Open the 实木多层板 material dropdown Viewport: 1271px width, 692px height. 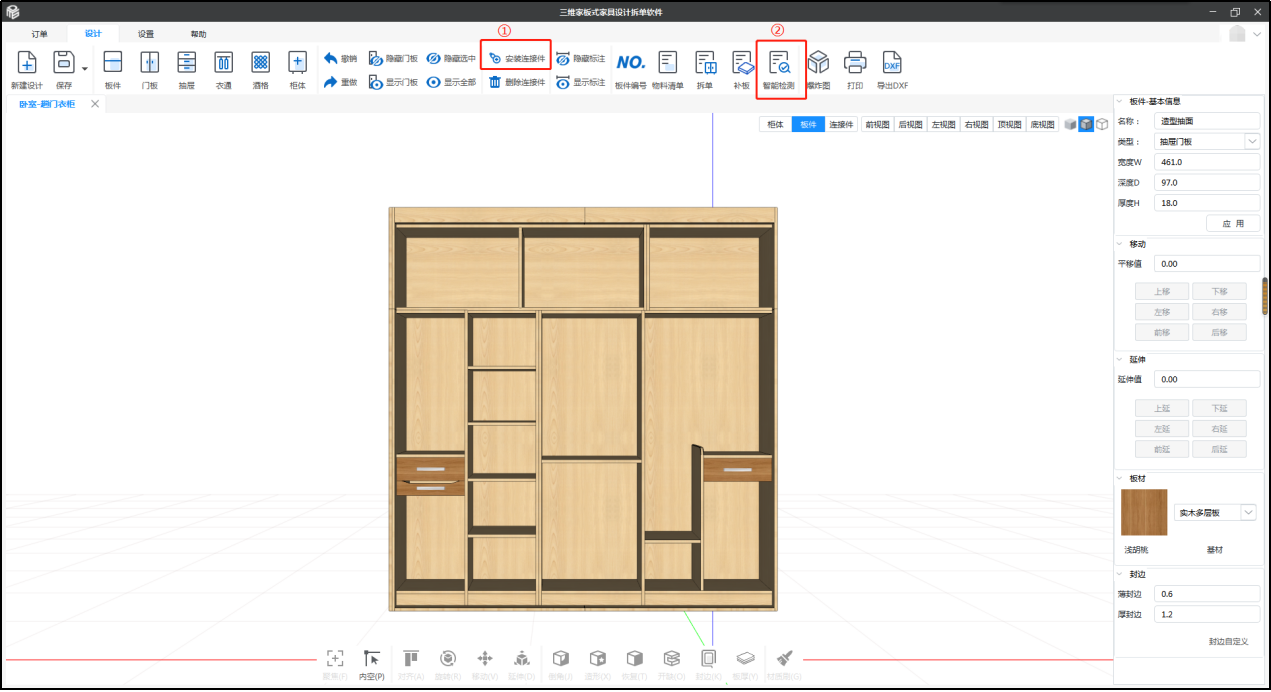click(1248, 512)
